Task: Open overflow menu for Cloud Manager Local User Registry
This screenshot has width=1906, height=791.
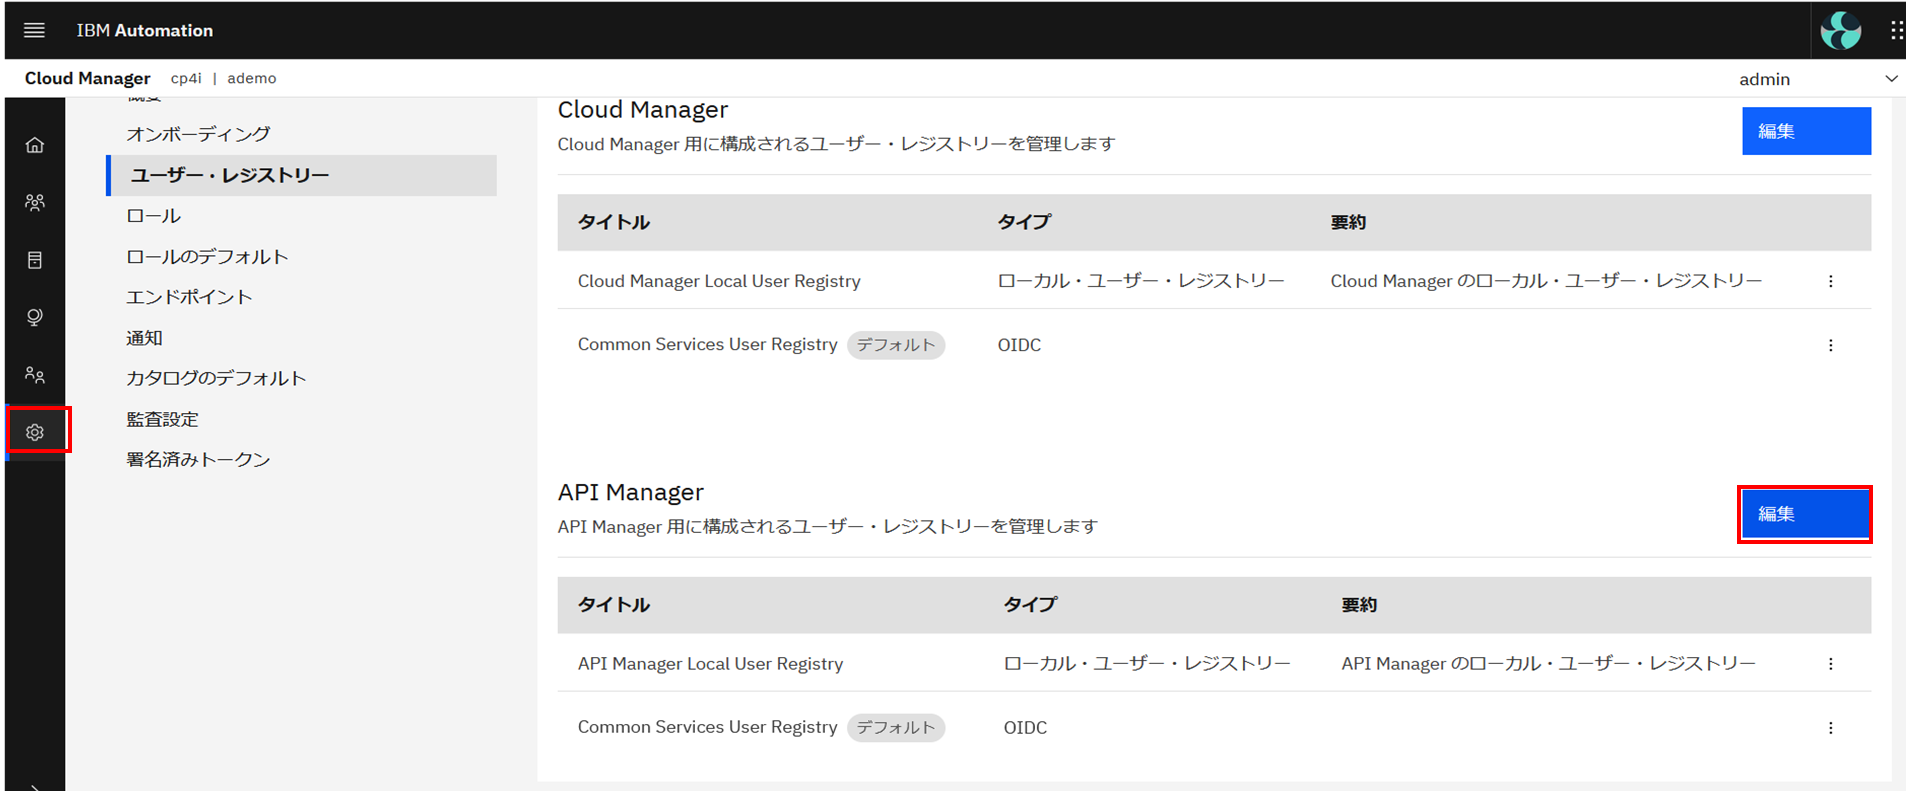Action: click(x=1831, y=281)
